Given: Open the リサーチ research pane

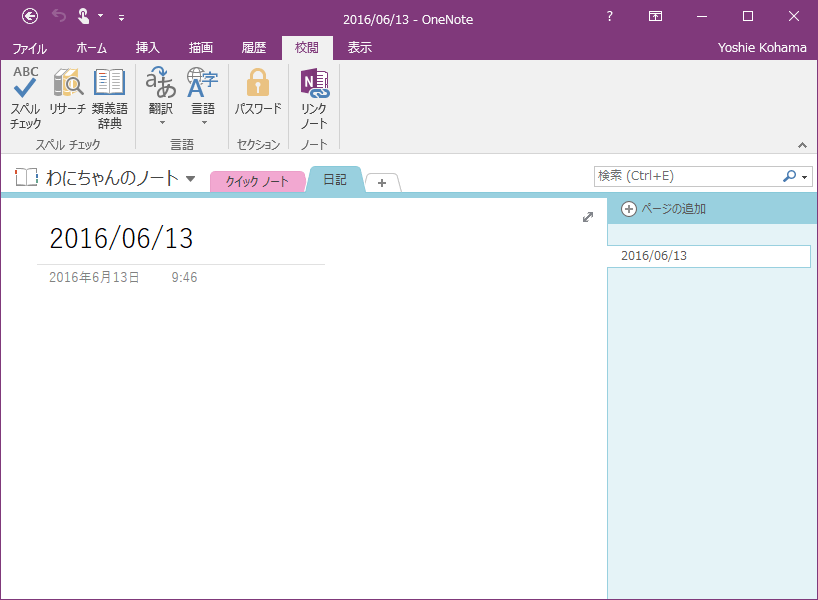Looking at the screenshot, I should (x=67, y=92).
